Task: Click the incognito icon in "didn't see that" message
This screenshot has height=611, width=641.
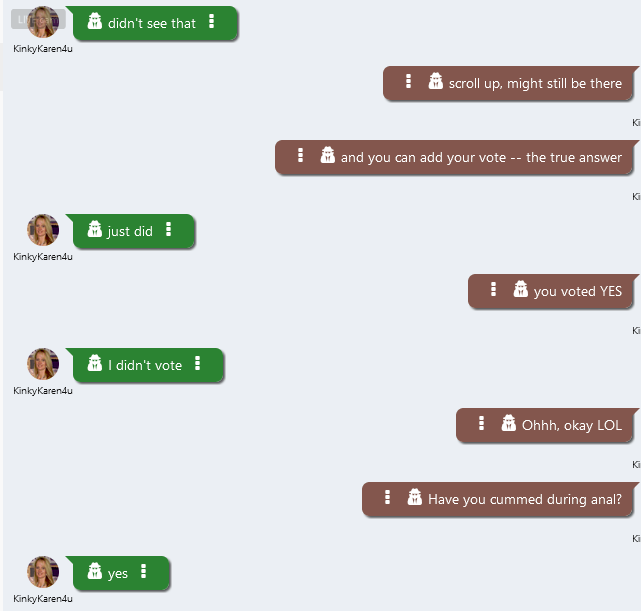Action: coord(95,22)
